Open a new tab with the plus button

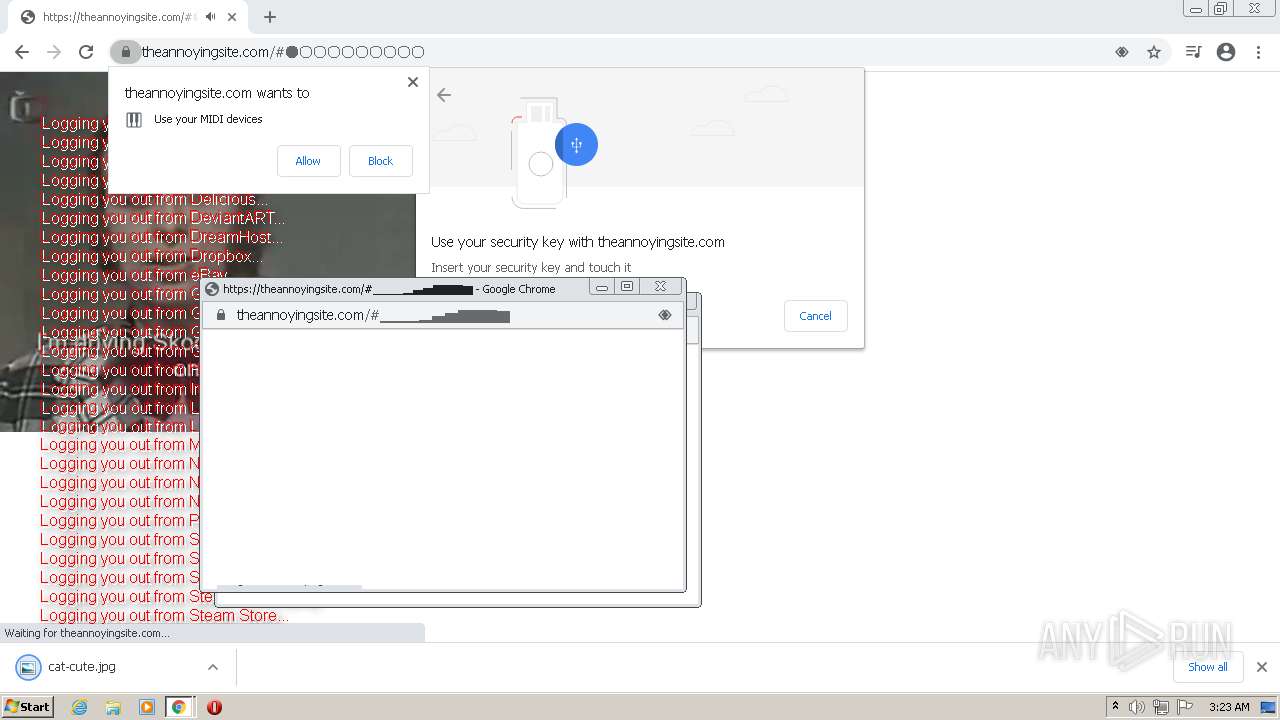tap(269, 17)
